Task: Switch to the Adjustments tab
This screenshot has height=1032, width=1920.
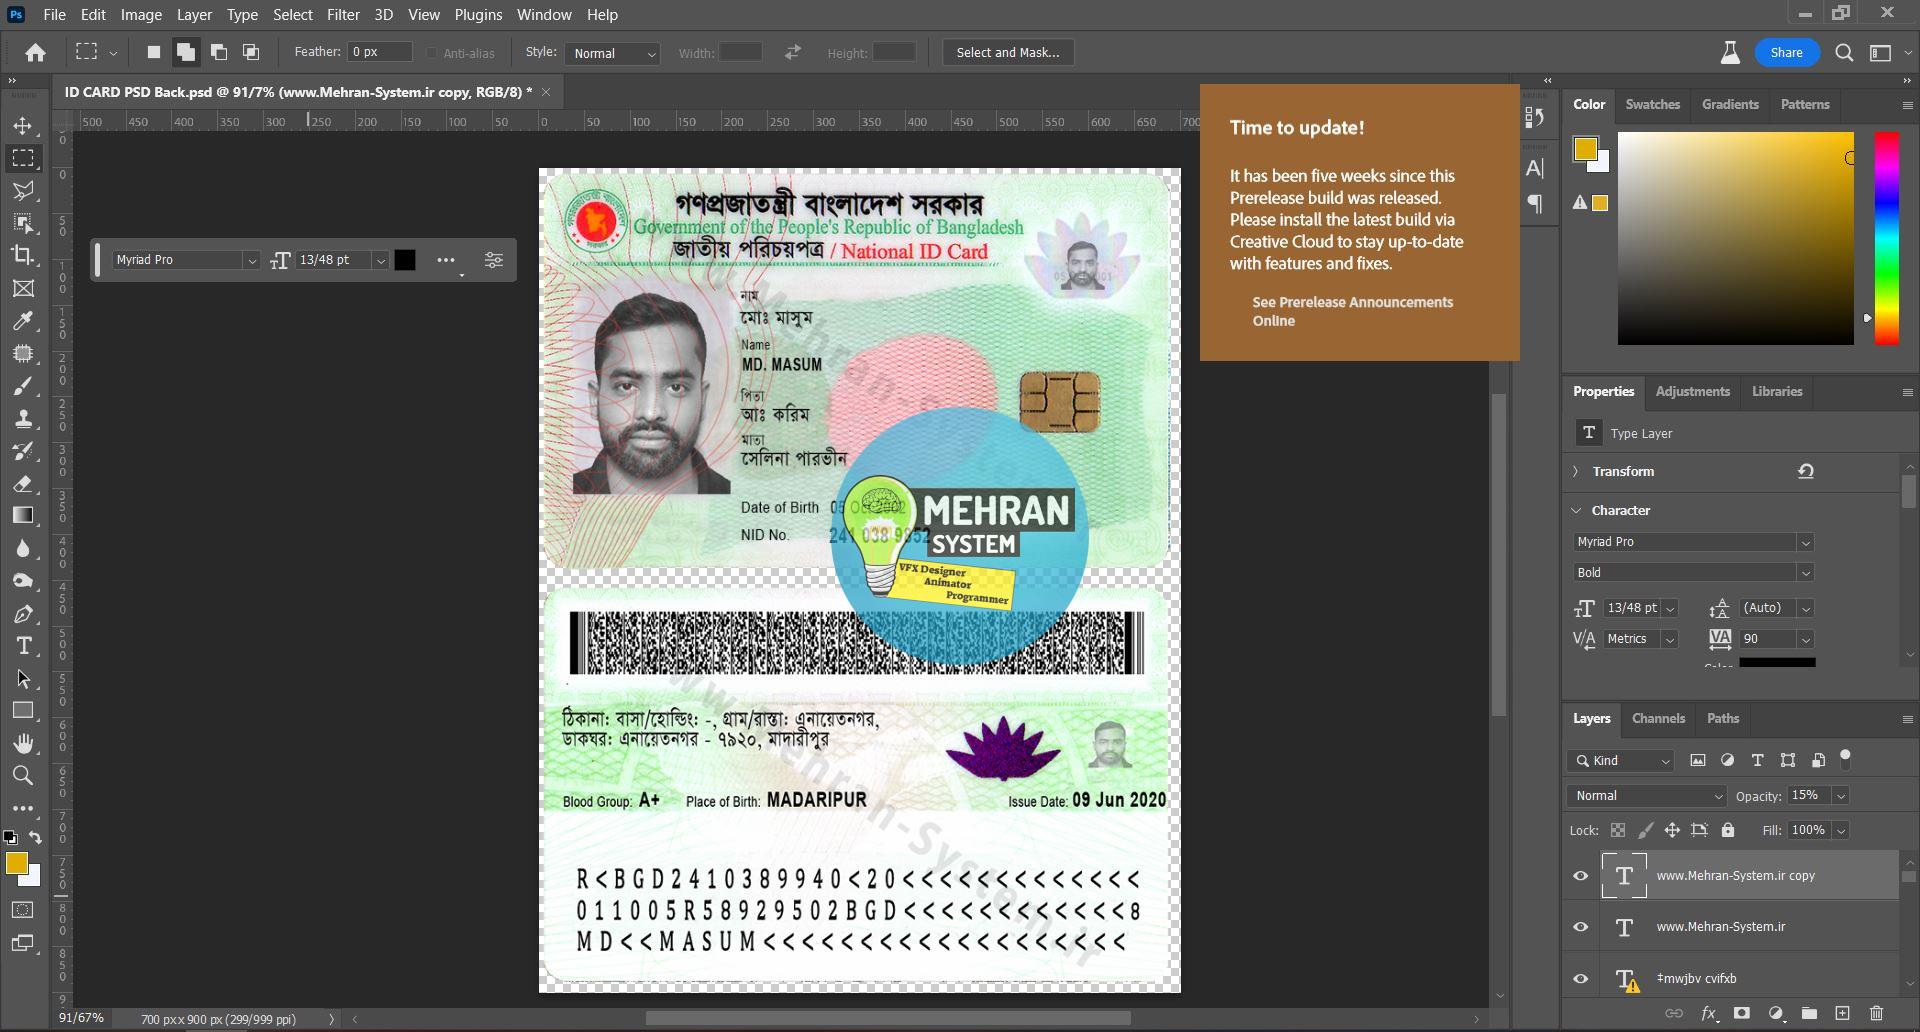Action: point(1692,391)
